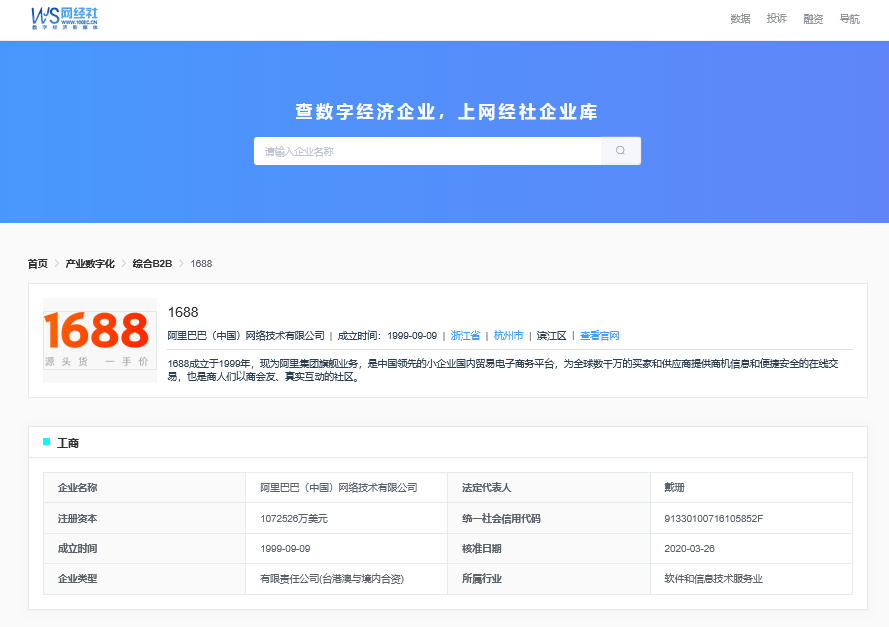889x627 pixels.
Task: Click the 滨江区 district text
Action: 551,336
